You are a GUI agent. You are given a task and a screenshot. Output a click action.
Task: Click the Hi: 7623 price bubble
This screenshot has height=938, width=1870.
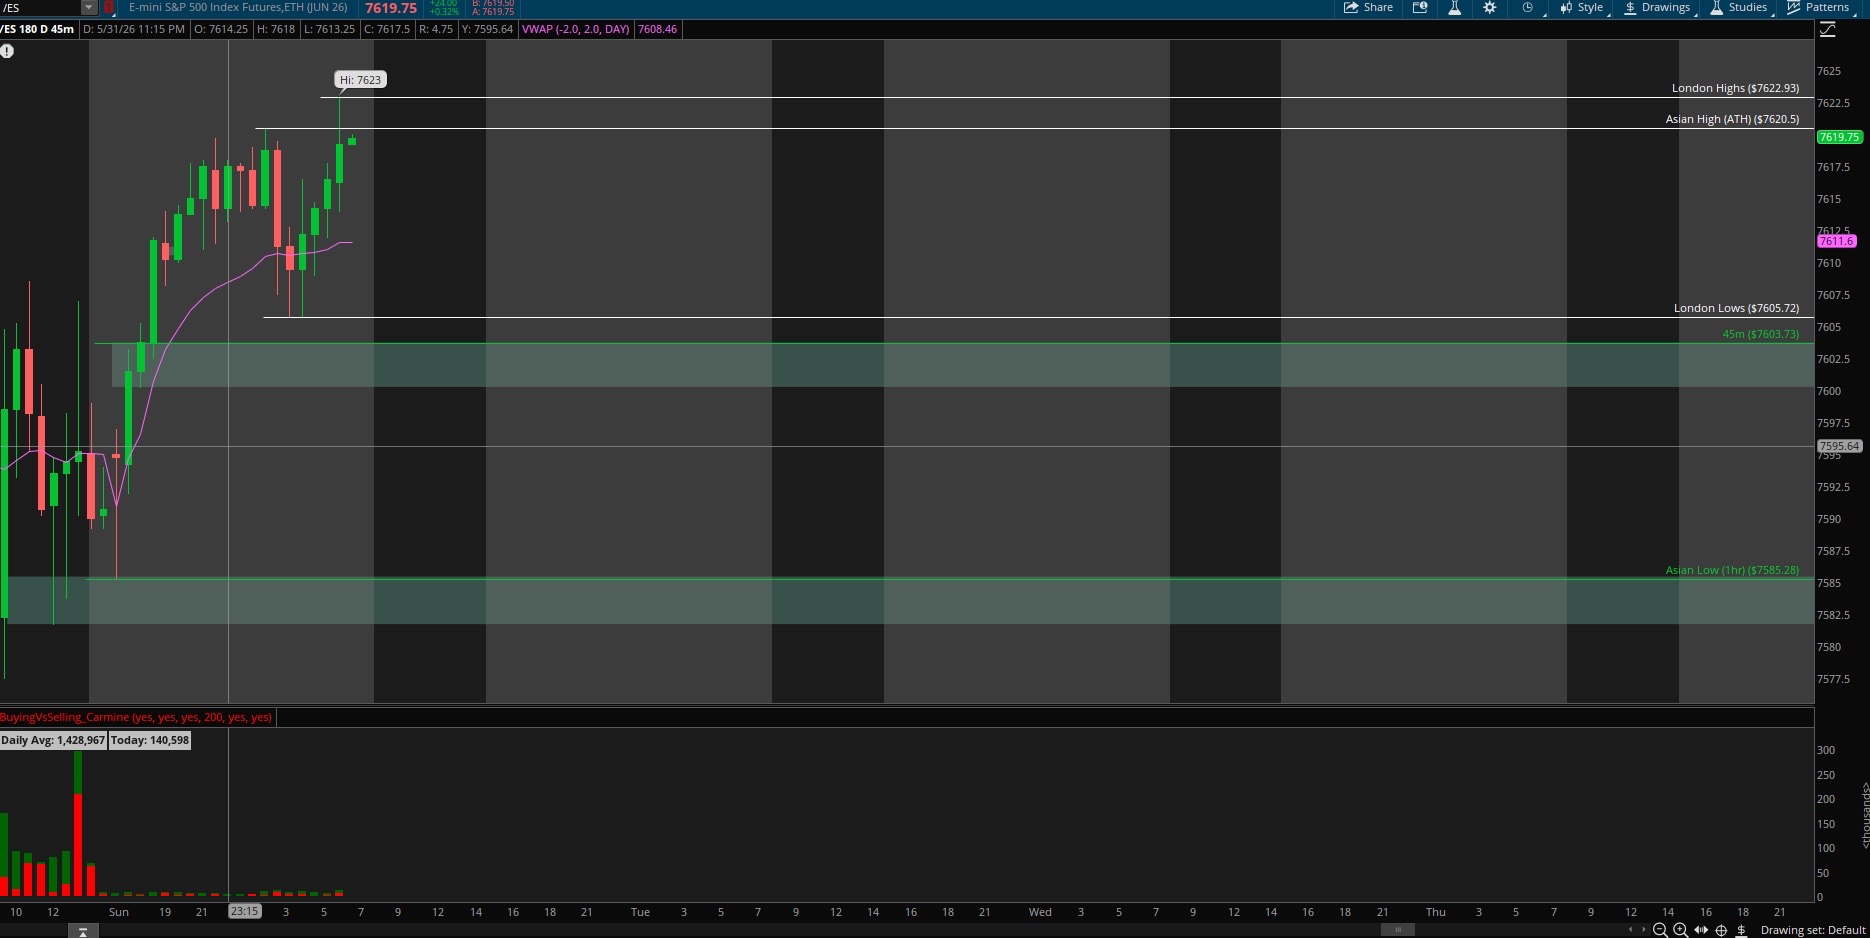(x=360, y=80)
